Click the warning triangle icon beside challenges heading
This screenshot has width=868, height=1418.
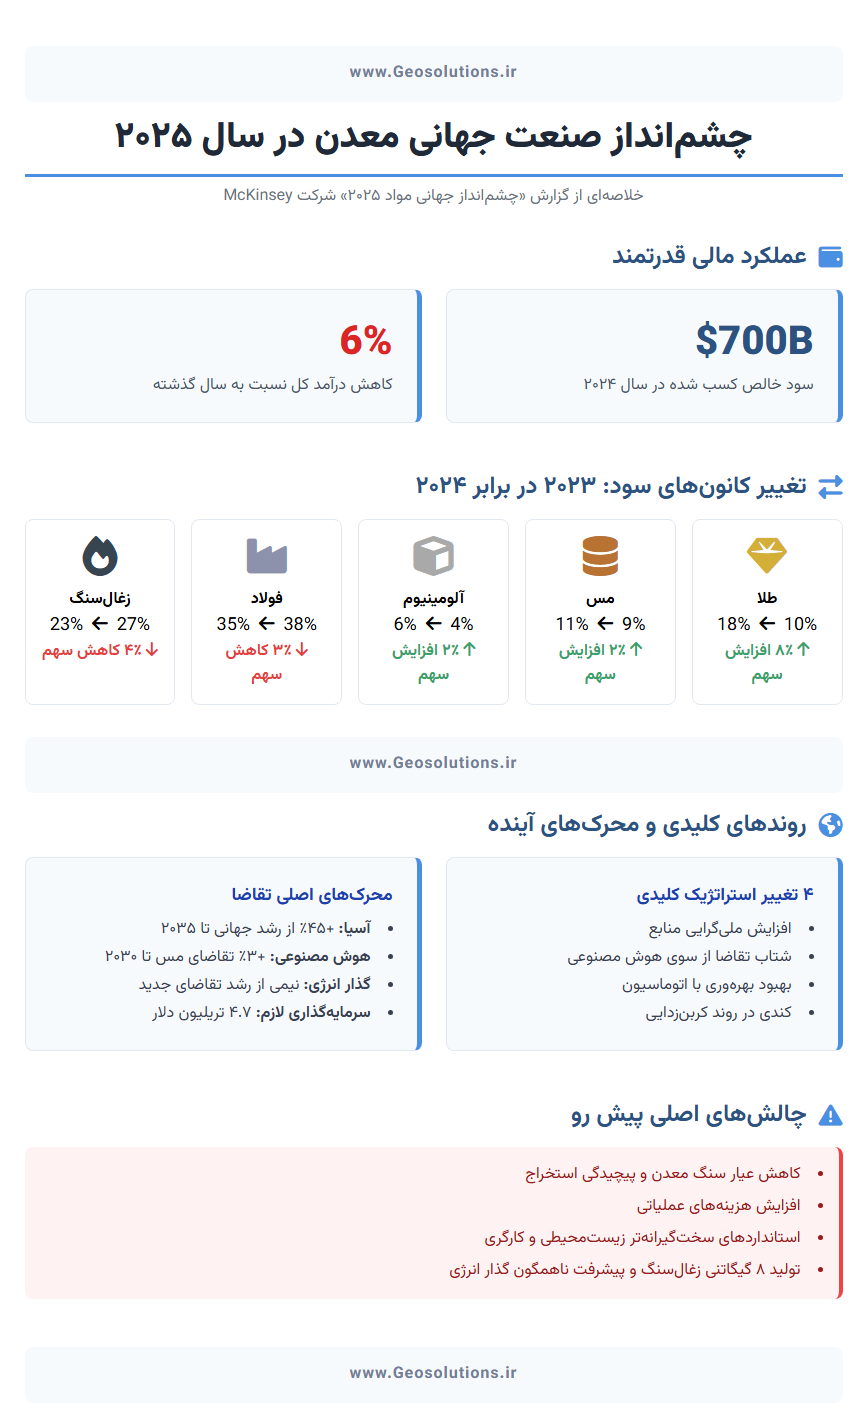point(830,1115)
